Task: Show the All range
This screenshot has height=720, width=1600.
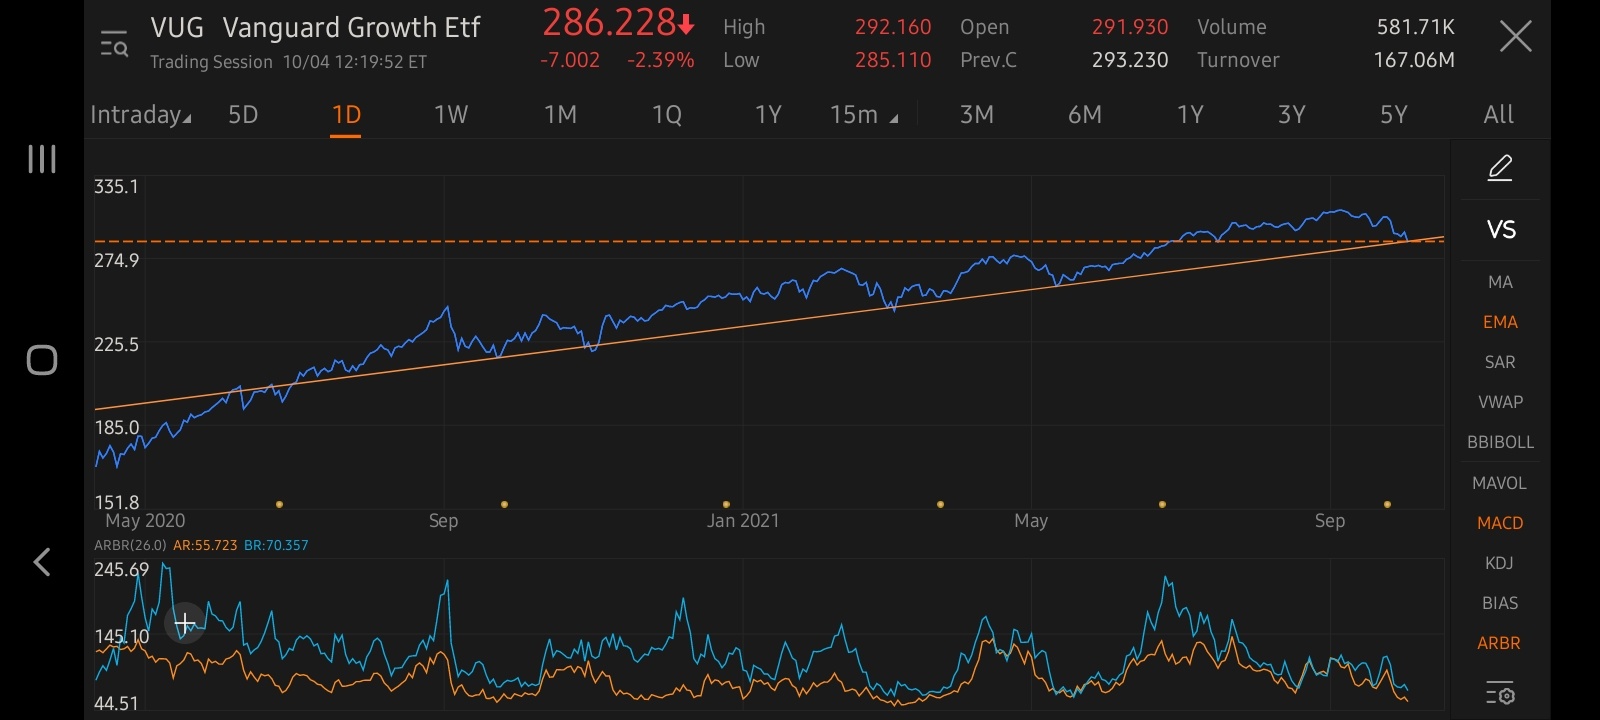Action: click(1498, 115)
